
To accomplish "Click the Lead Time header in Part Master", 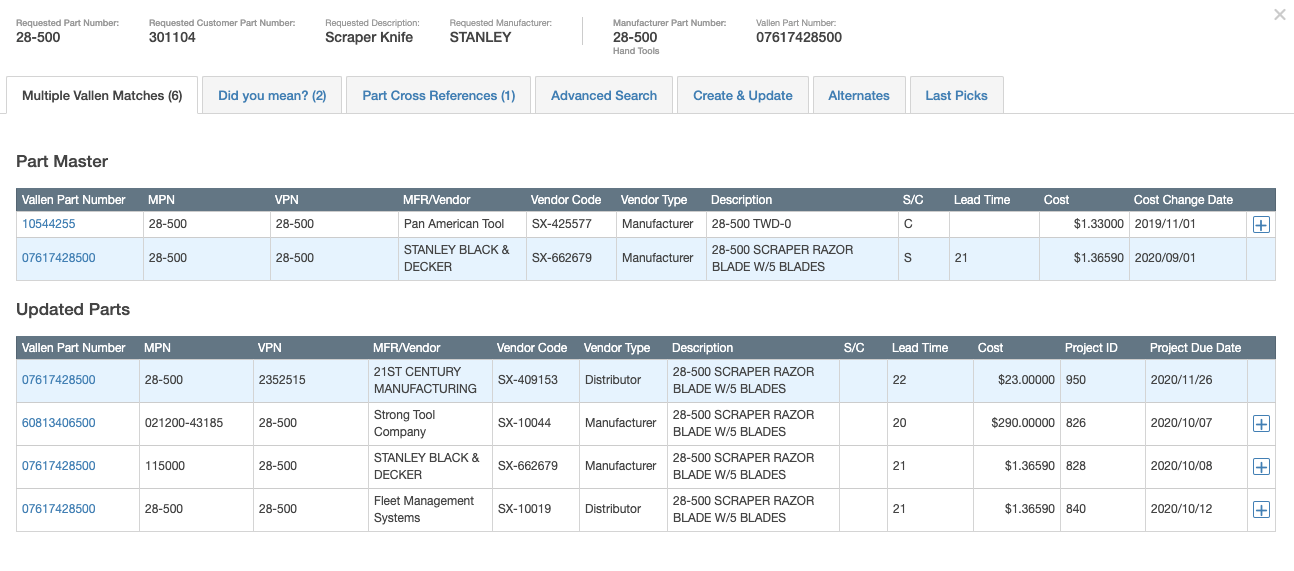I will pyautogui.click(x=982, y=200).
